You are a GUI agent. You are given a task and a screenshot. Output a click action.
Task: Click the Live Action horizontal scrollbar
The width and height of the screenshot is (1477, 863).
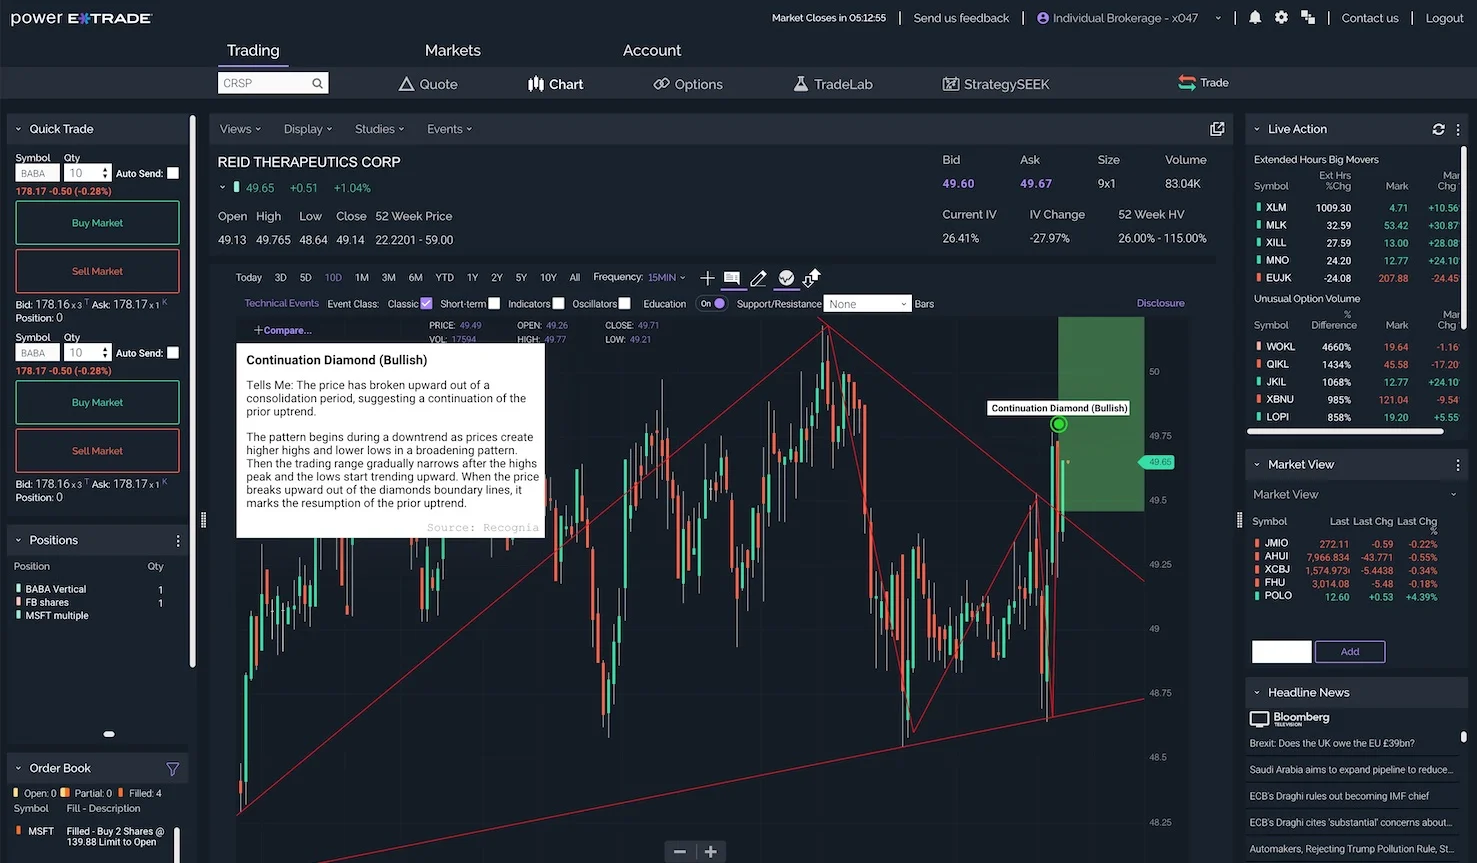click(1346, 432)
